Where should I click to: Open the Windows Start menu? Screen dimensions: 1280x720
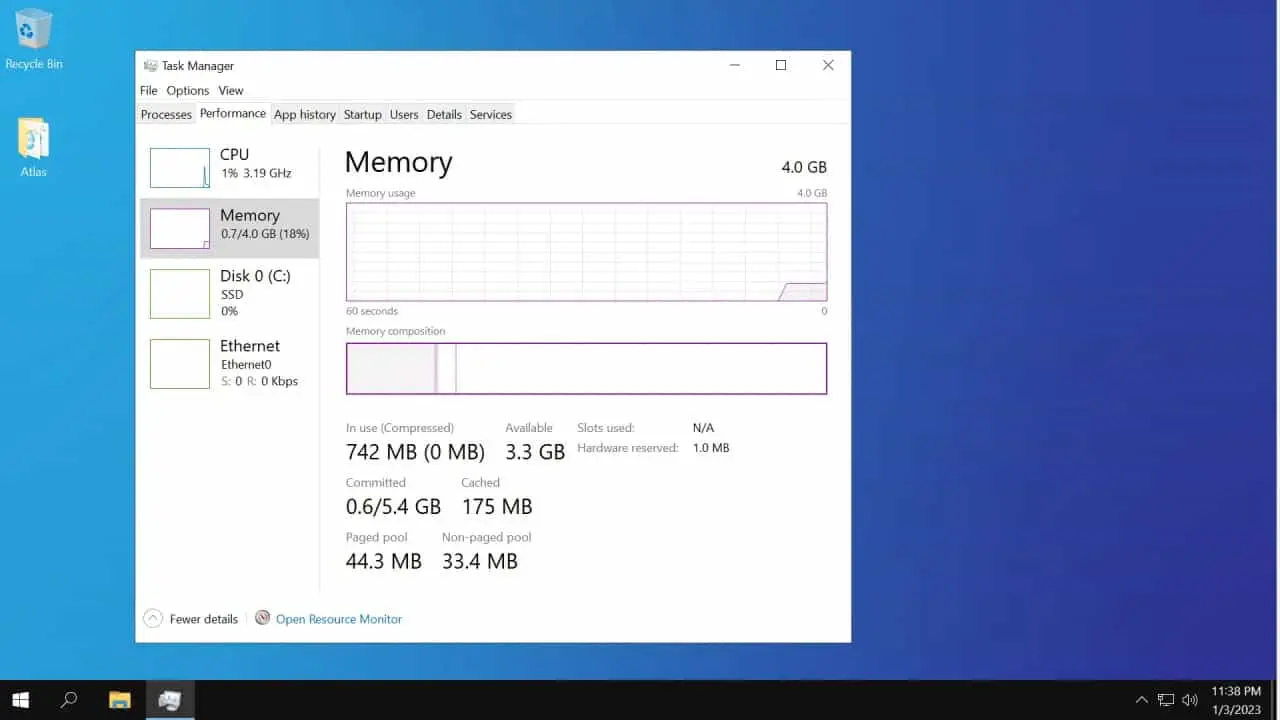[x=20, y=700]
